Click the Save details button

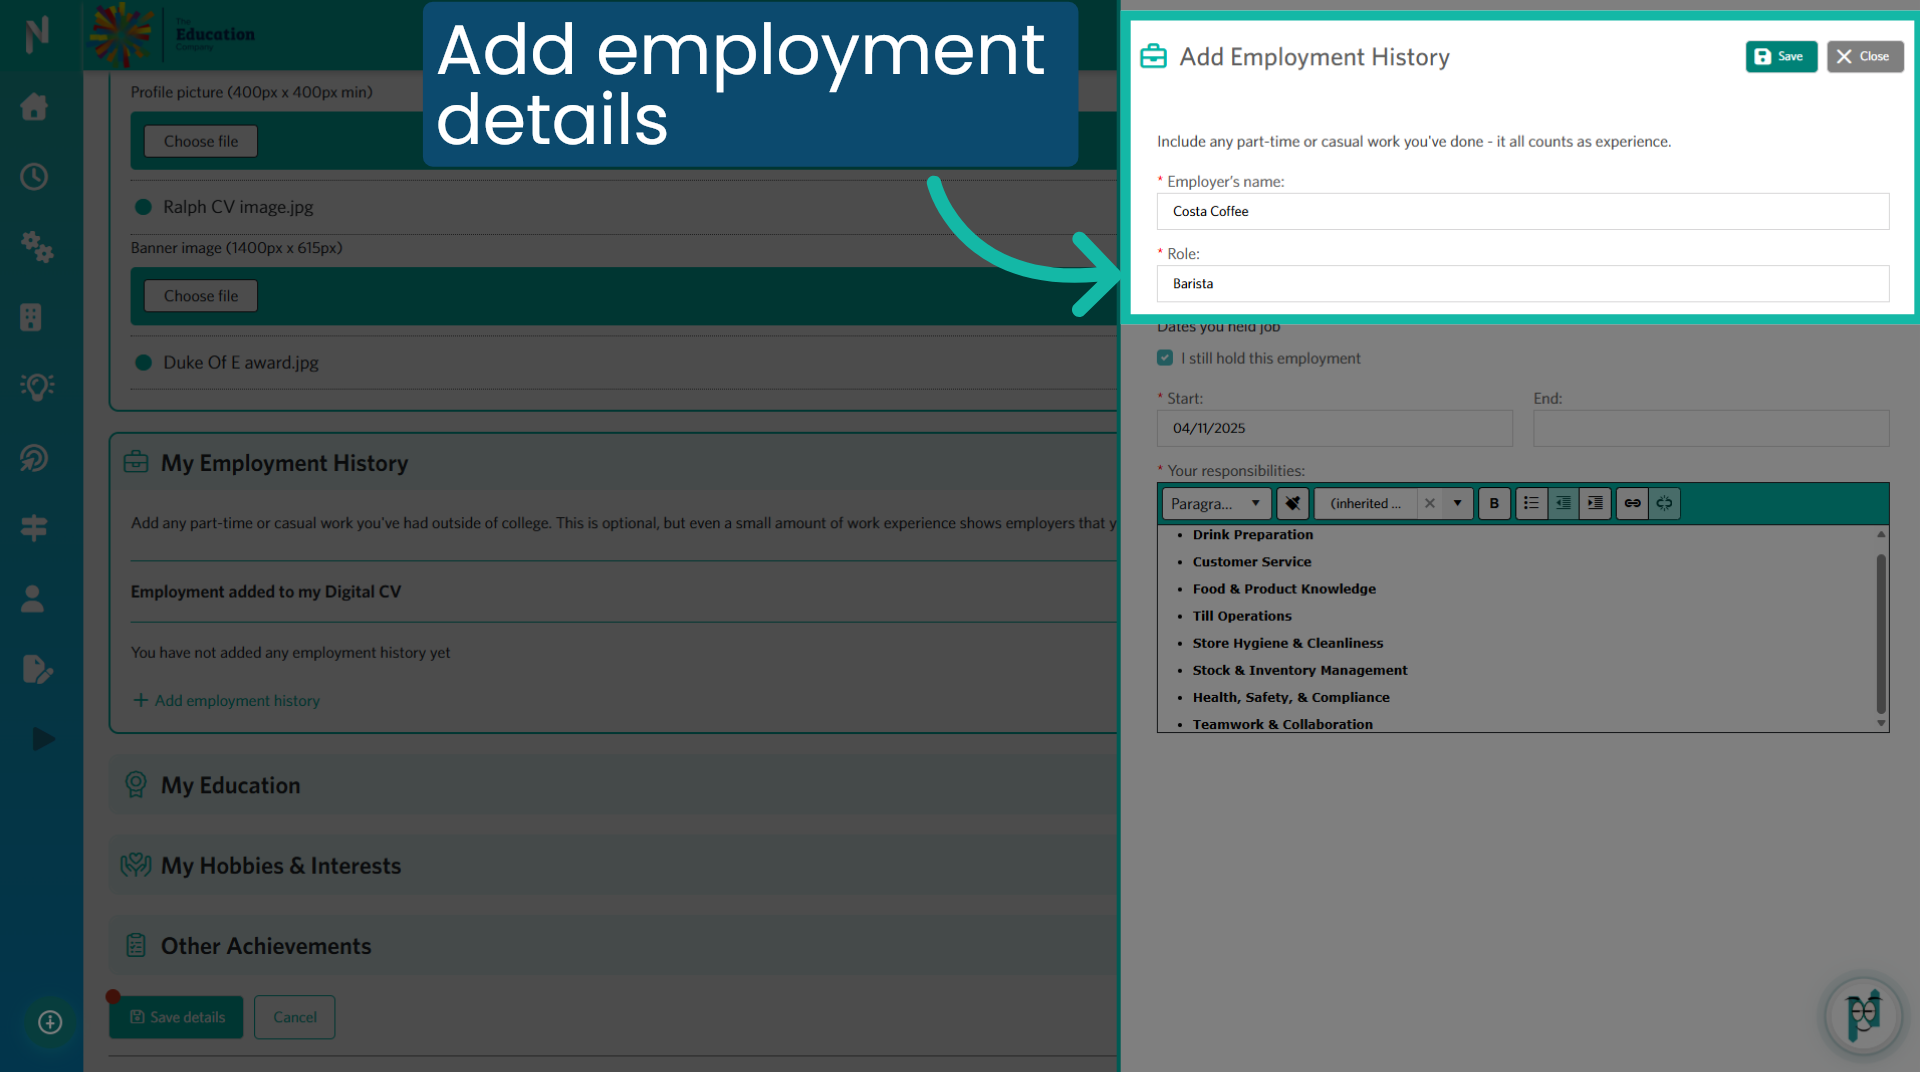[176, 1017]
